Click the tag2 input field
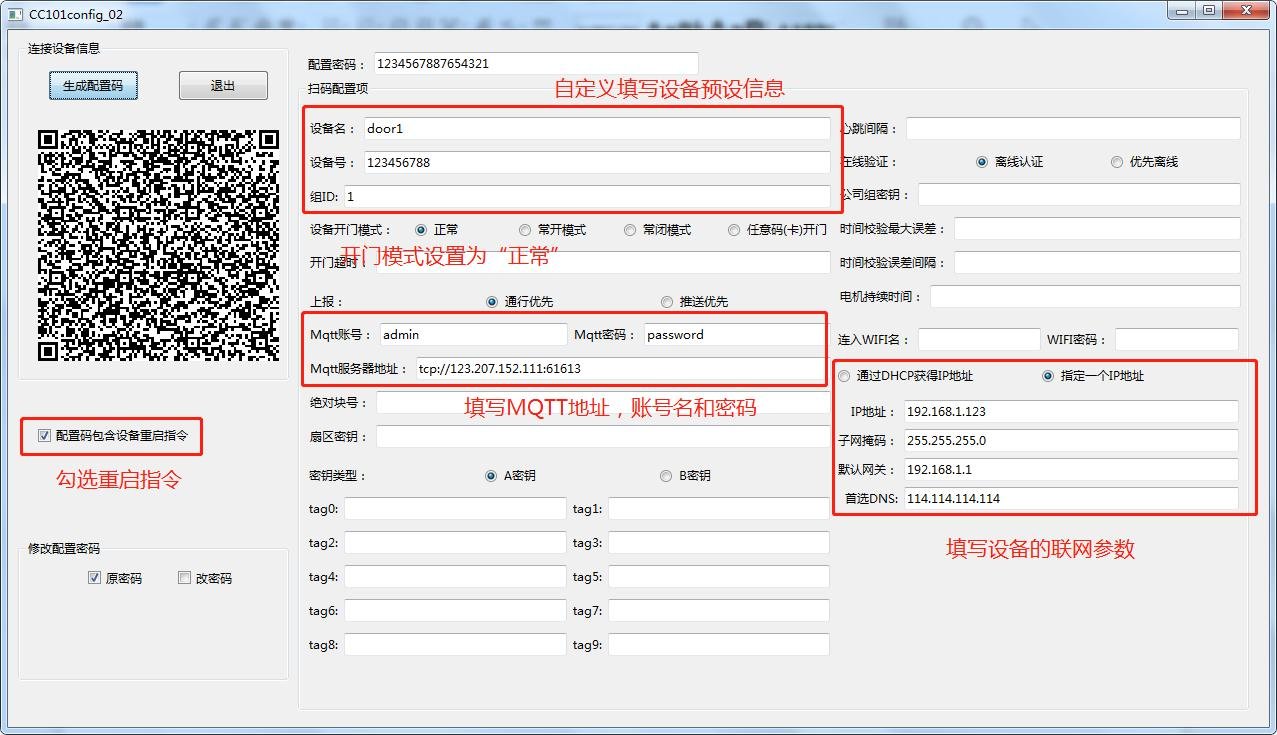The height and width of the screenshot is (735, 1277). click(x=455, y=543)
